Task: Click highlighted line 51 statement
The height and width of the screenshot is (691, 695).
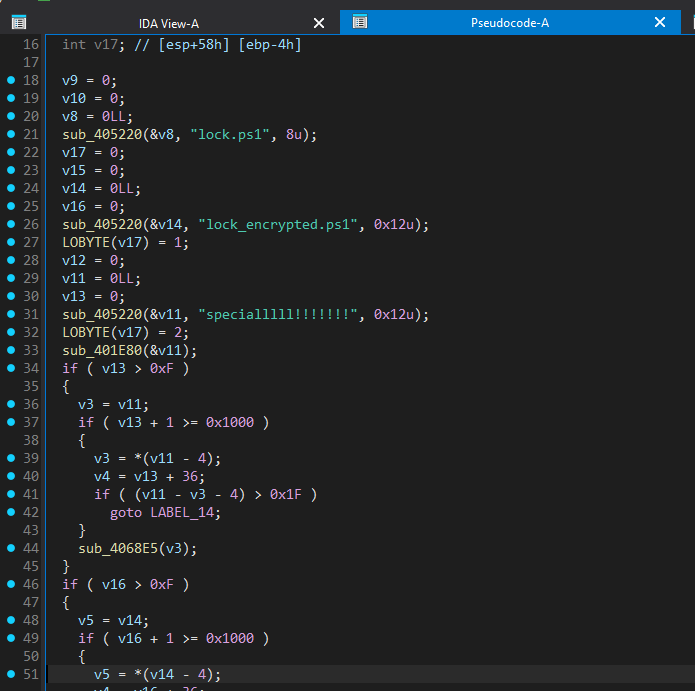Action: click(157, 675)
